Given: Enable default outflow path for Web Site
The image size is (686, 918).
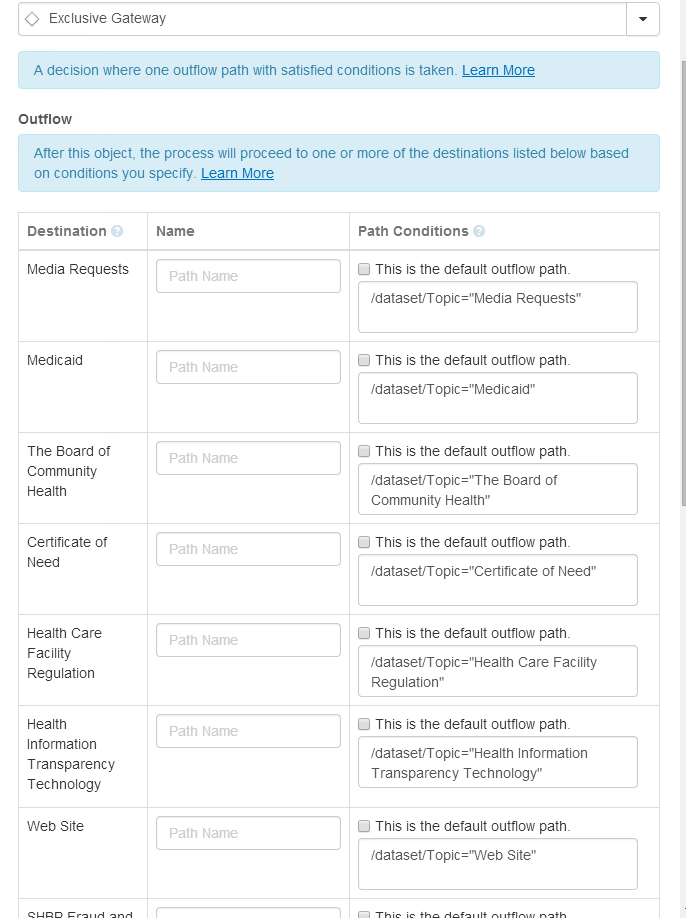Looking at the screenshot, I should pyautogui.click(x=364, y=826).
